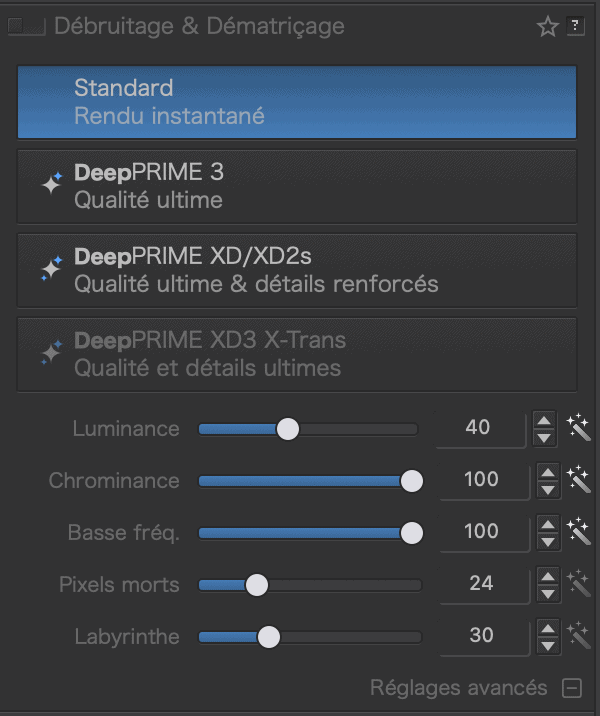Mark the panel as favorite with star
The height and width of the screenshot is (716, 600).
tap(547, 27)
